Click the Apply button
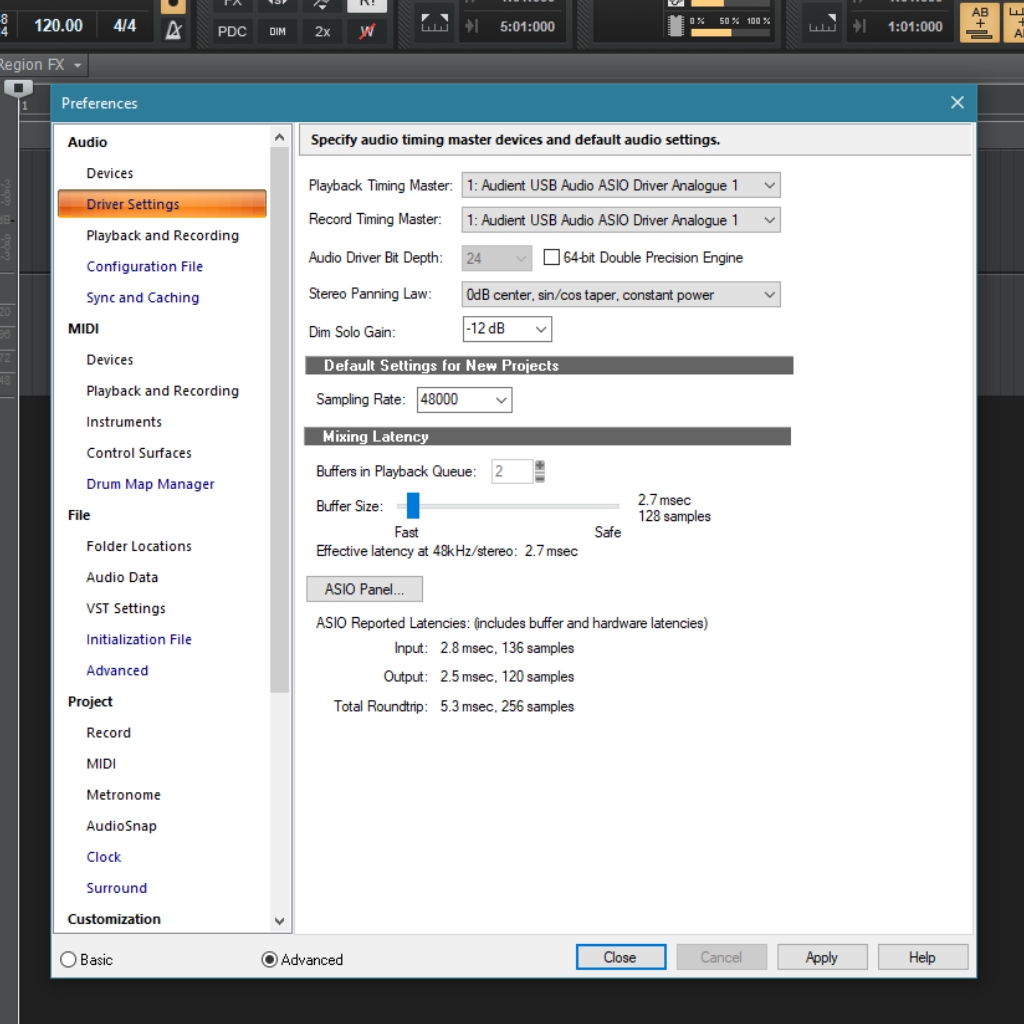This screenshot has height=1024, width=1024. 822,957
